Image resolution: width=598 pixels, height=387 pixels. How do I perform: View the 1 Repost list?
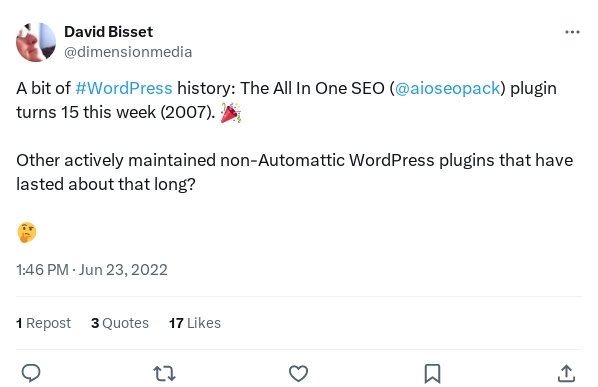click(43, 323)
